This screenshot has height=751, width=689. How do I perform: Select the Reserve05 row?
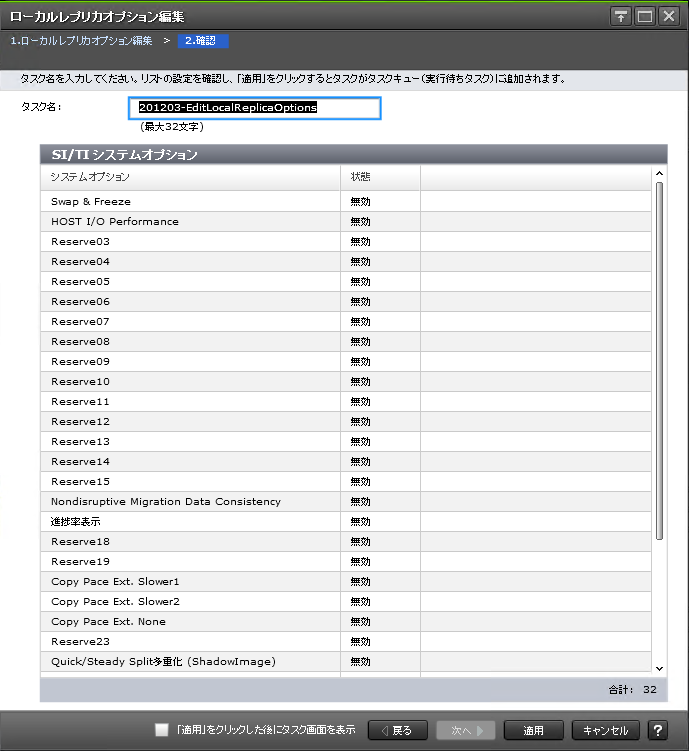(x=346, y=282)
